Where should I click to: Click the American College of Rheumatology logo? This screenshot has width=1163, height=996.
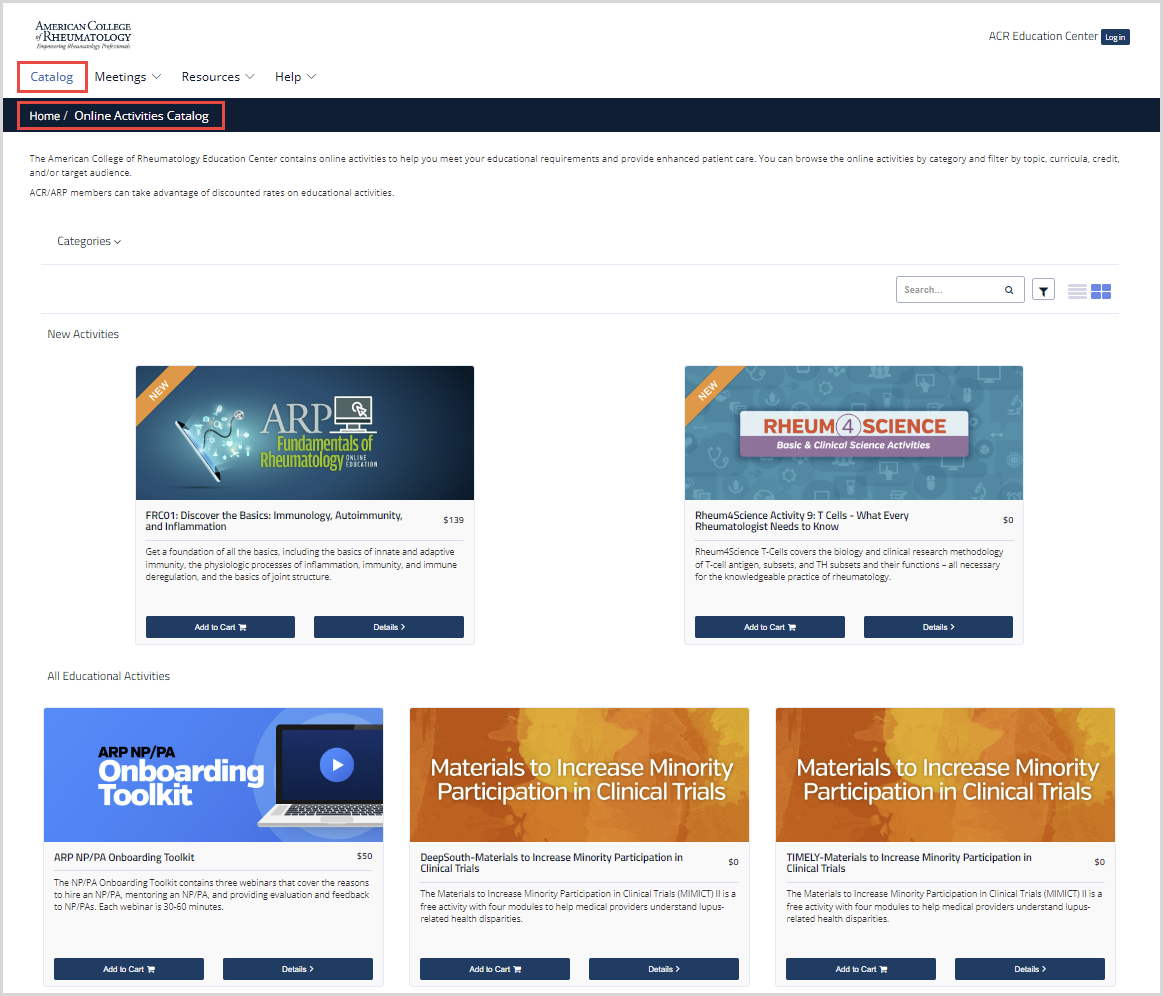[83, 36]
